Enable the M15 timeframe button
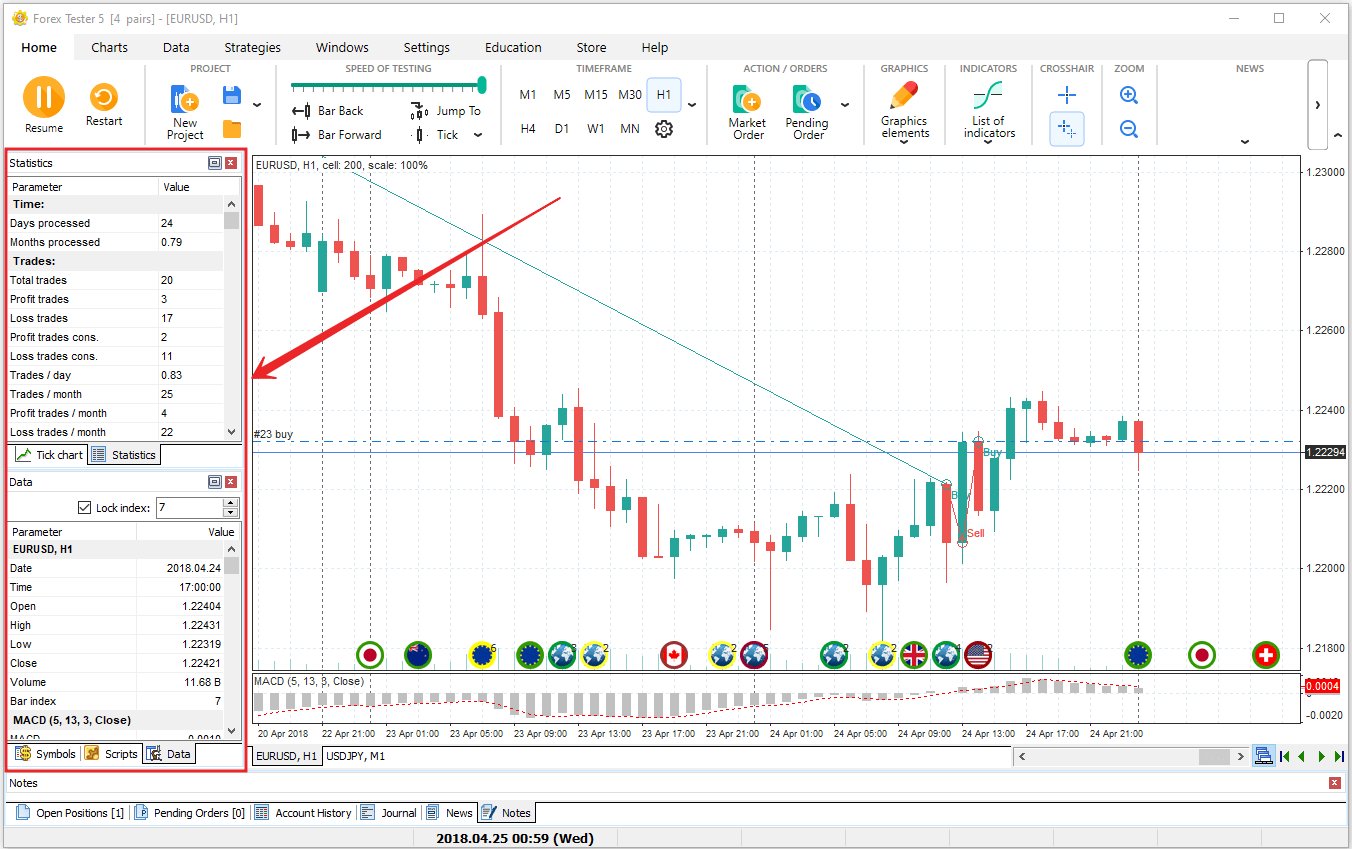This screenshot has height=849, width=1352. tap(596, 95)
